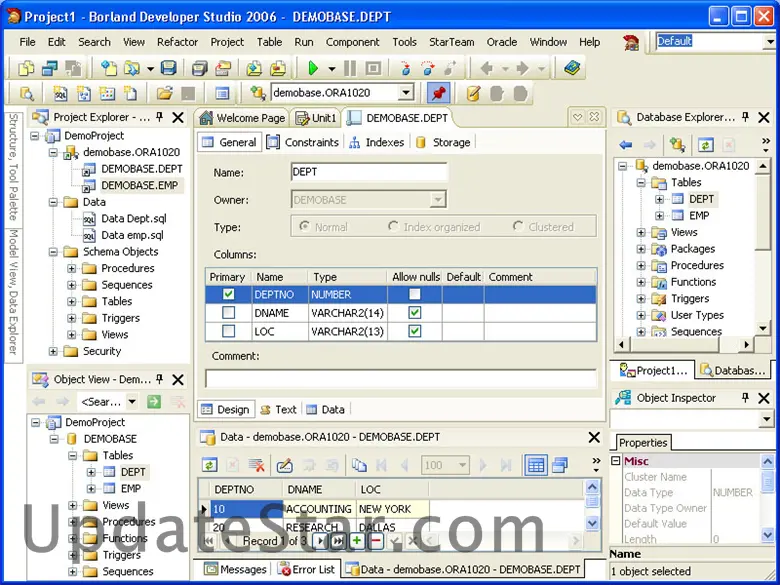Screen dimensions: 780x585
Task: Expand DEPT table in Object View tree
Action: point(91,472)
